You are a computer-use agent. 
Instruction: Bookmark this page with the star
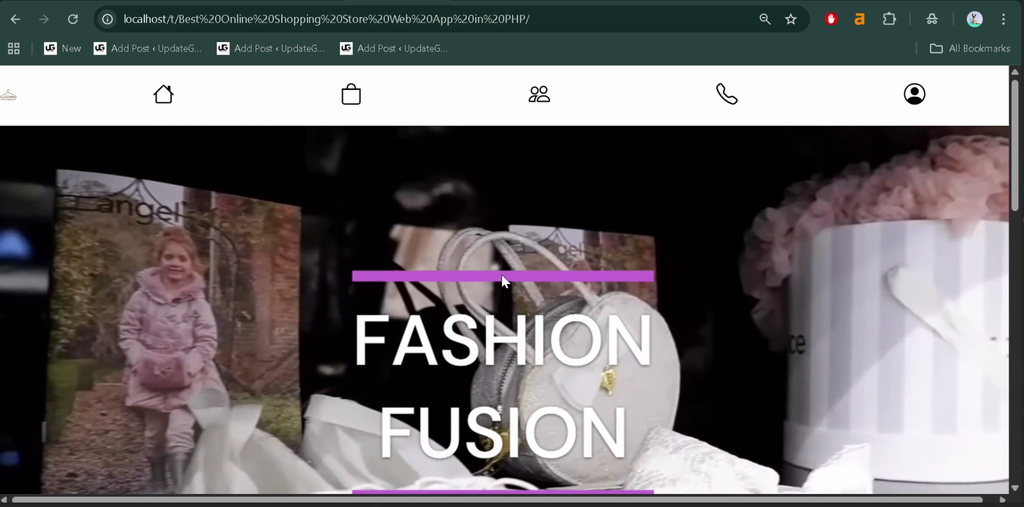coord(791,19)
